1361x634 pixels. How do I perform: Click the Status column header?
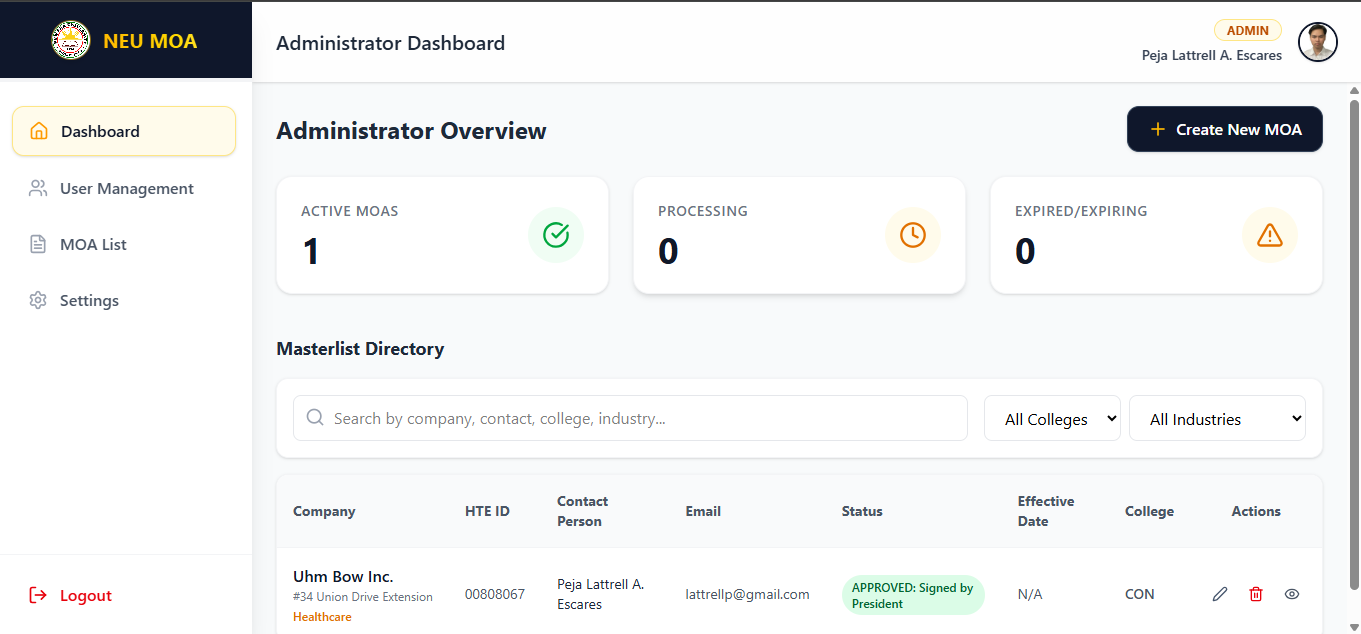pos(862,511)
